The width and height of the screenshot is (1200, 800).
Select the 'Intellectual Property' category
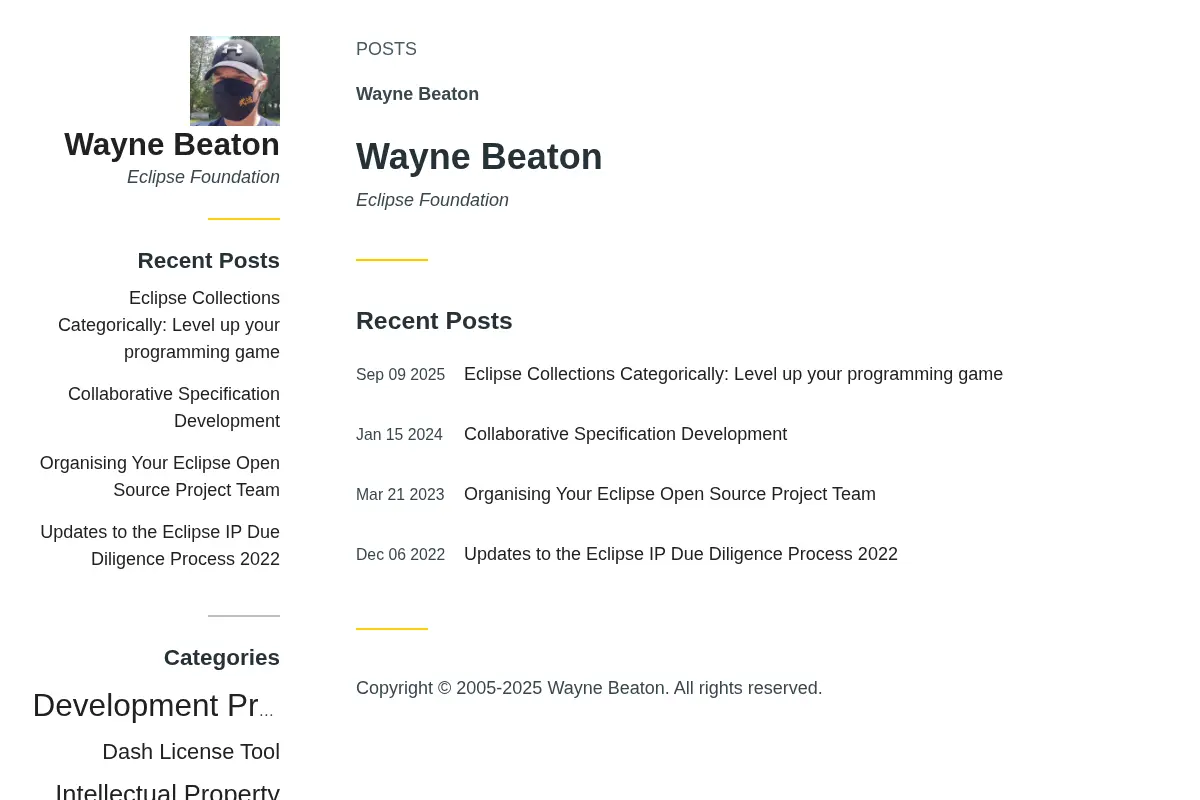click(x=167, y=791)
